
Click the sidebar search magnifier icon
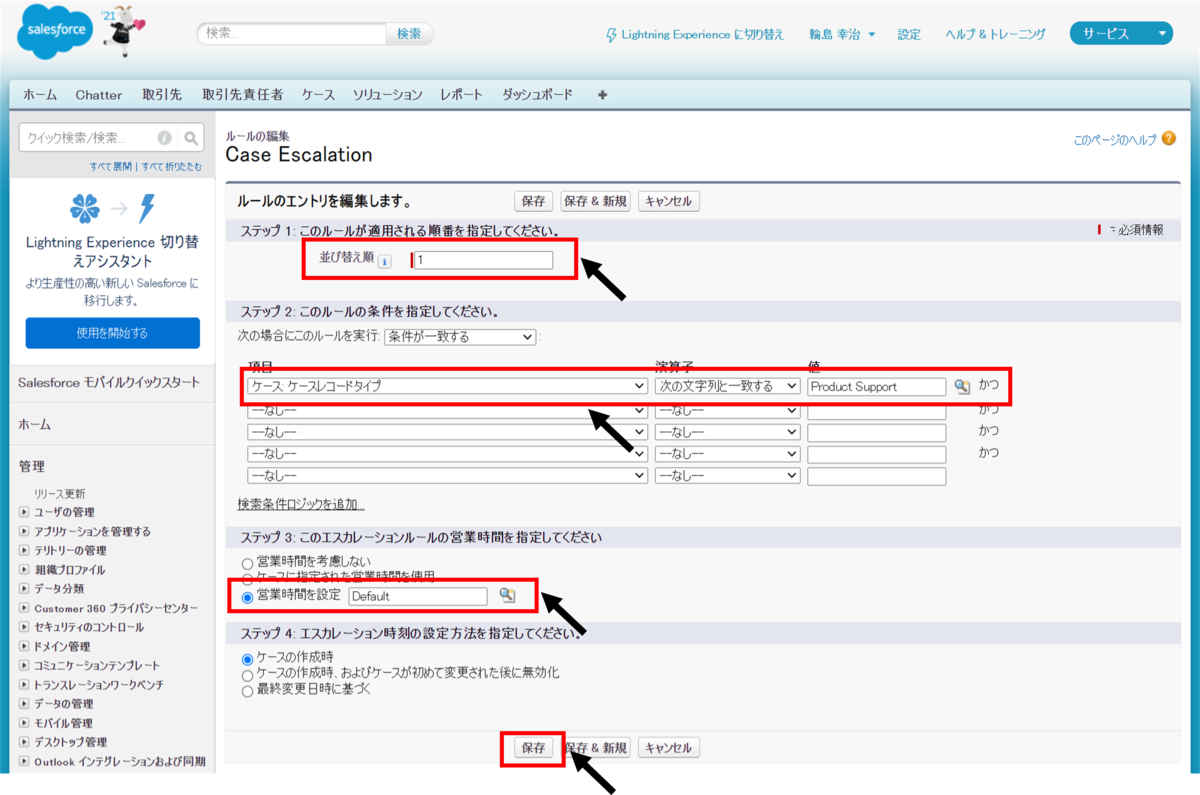[x=192, y=138]
